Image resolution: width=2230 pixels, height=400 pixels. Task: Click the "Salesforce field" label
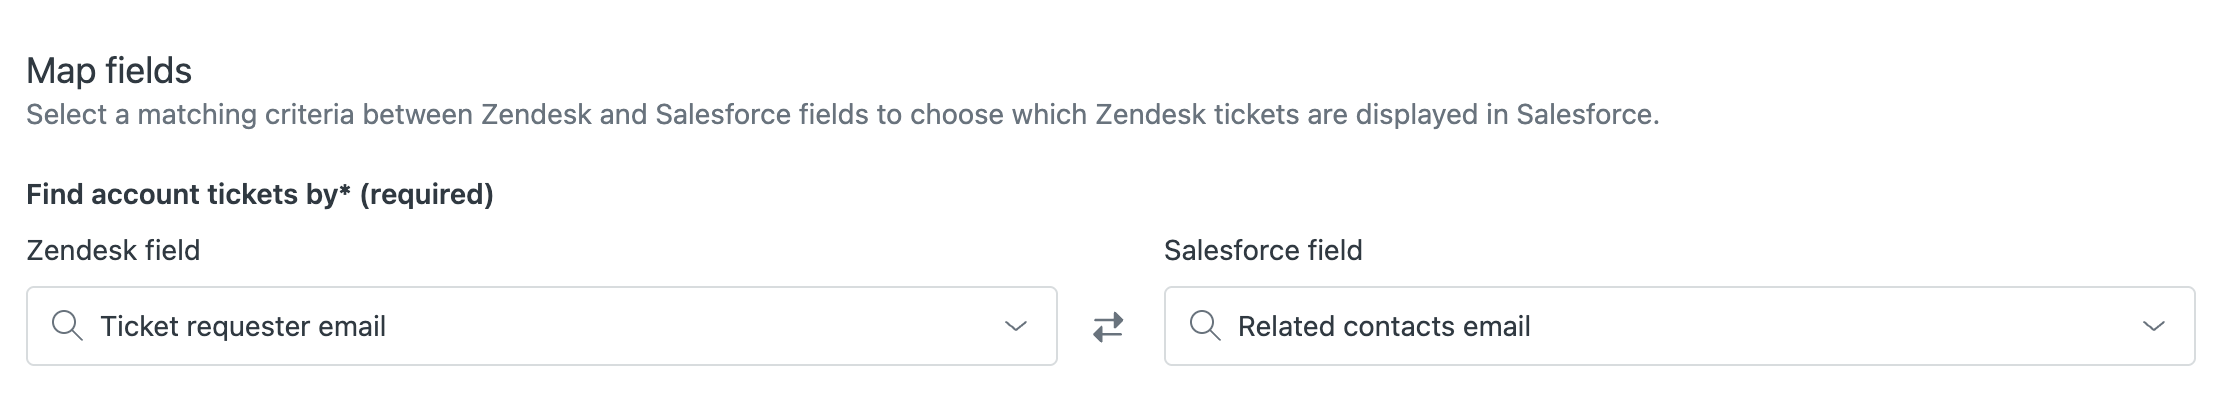tap(1263, 250)
